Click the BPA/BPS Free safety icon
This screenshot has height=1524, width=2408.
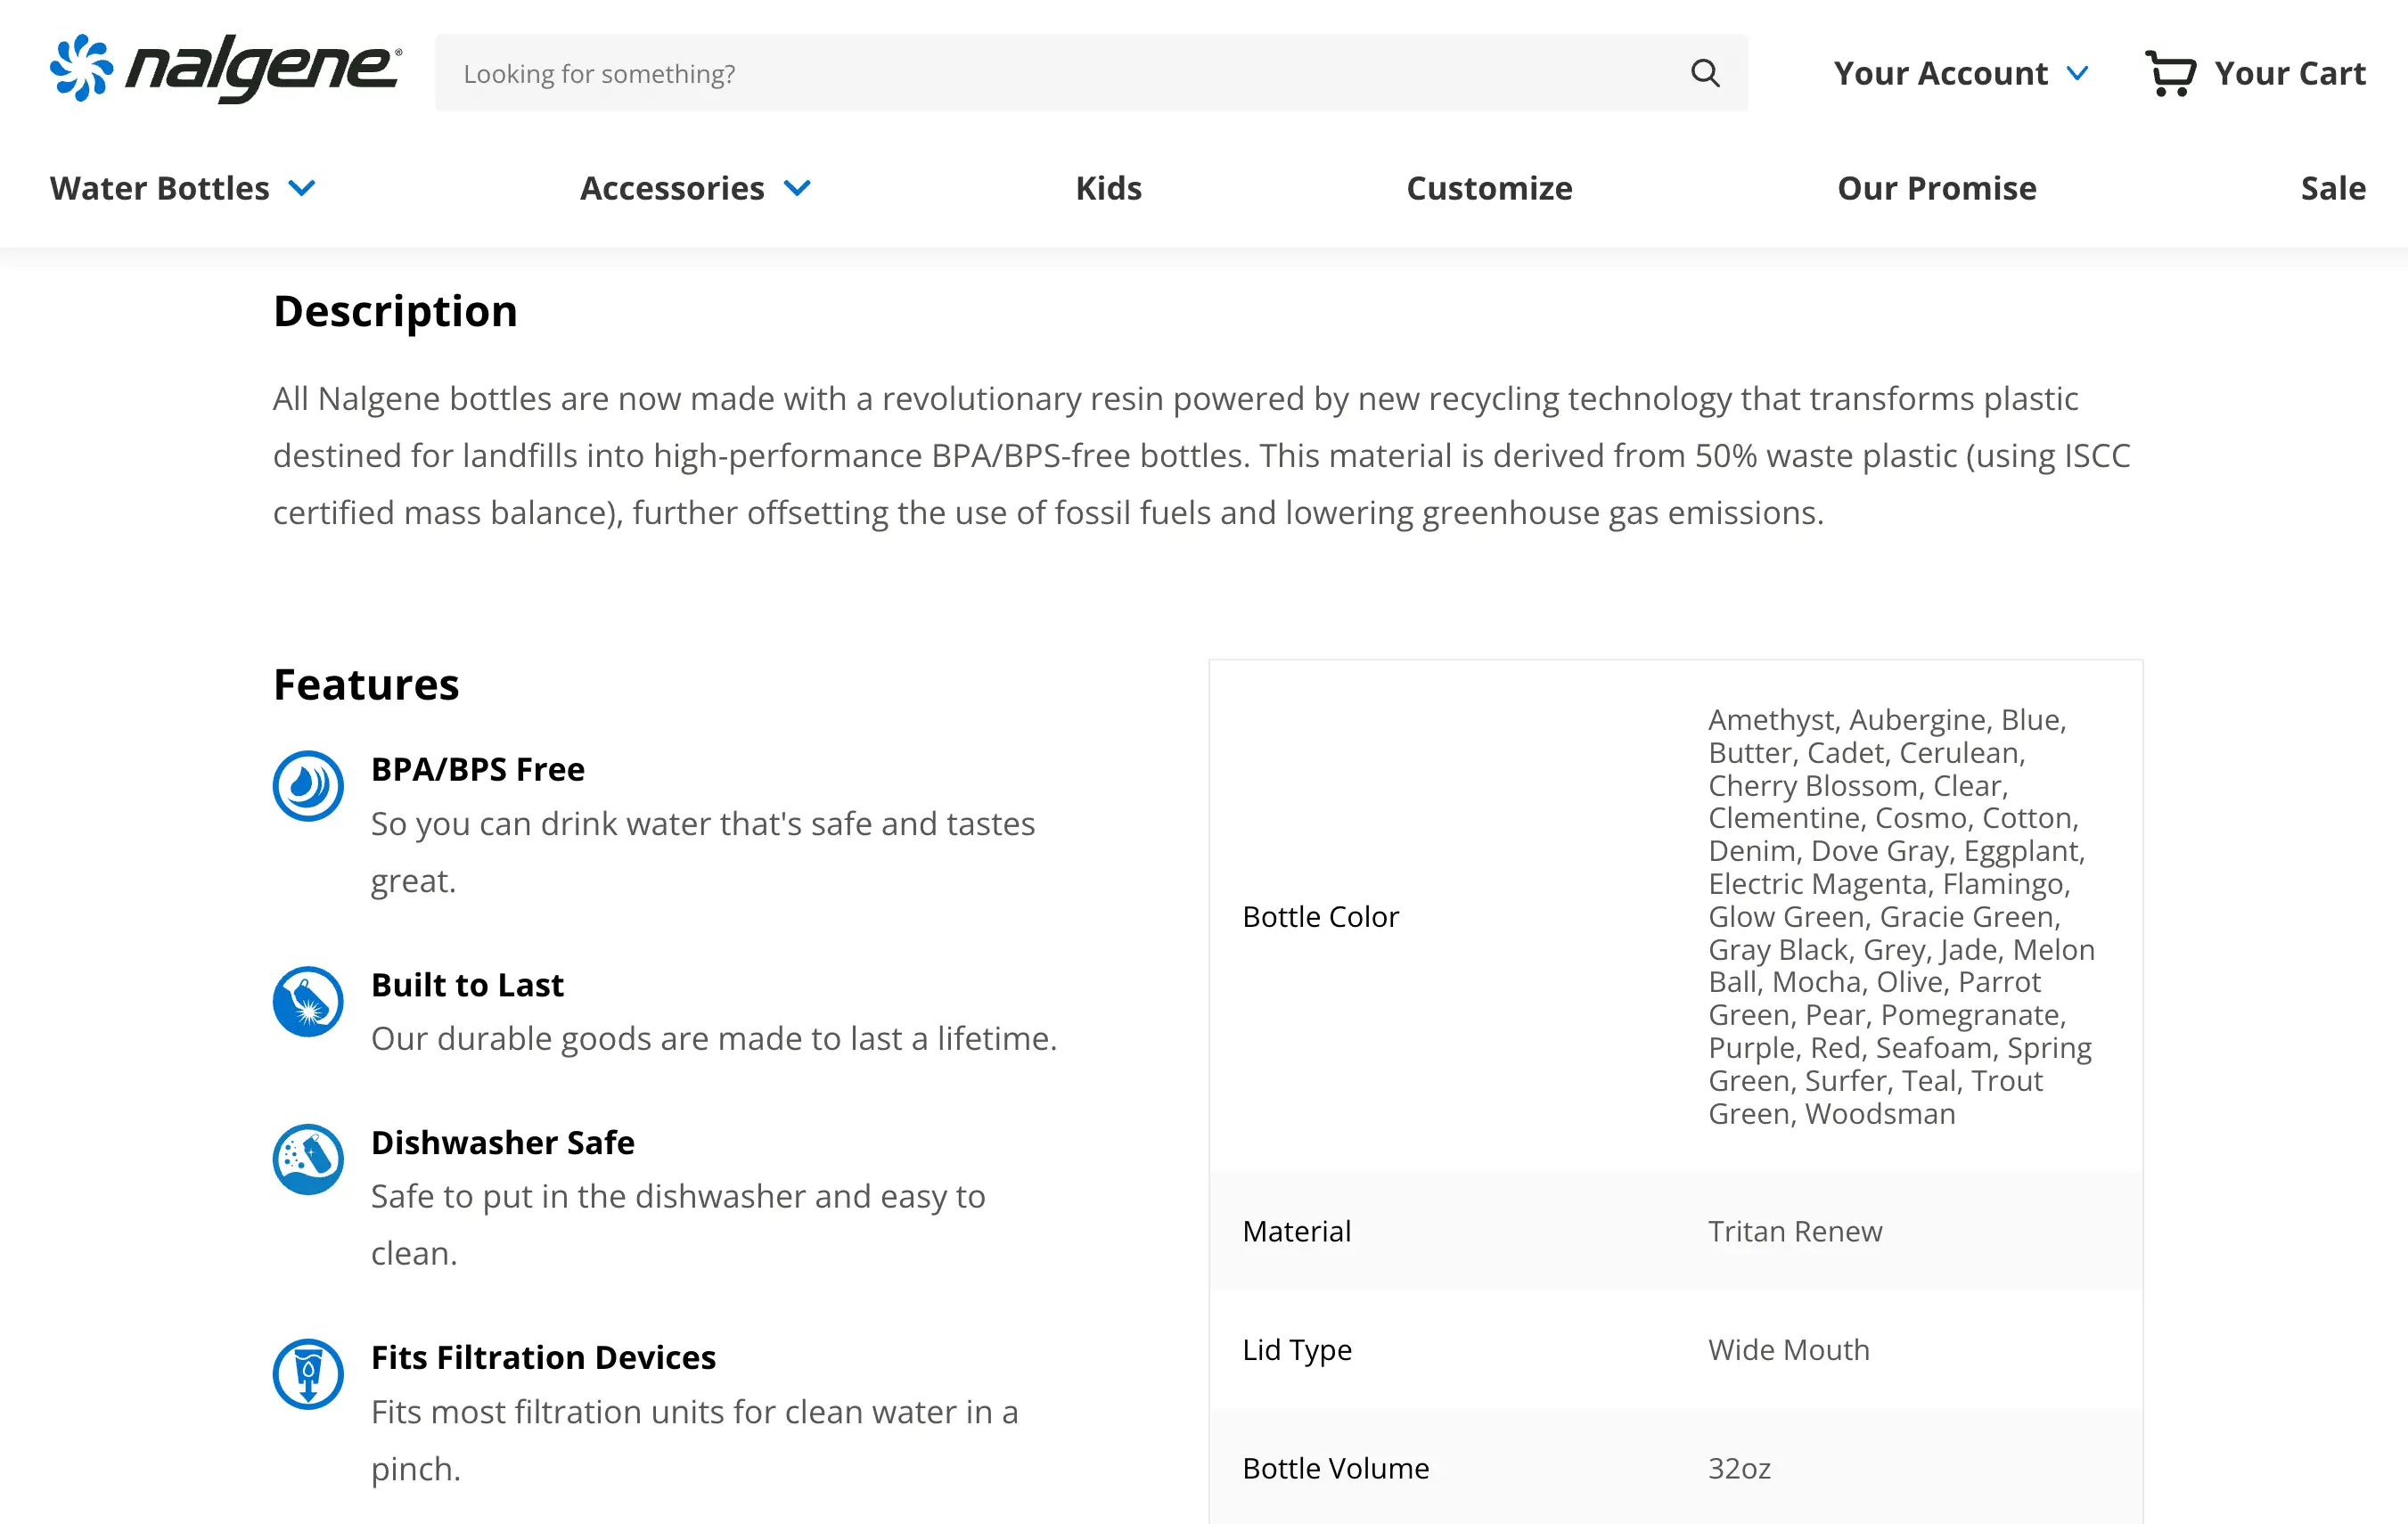(309, 787)
